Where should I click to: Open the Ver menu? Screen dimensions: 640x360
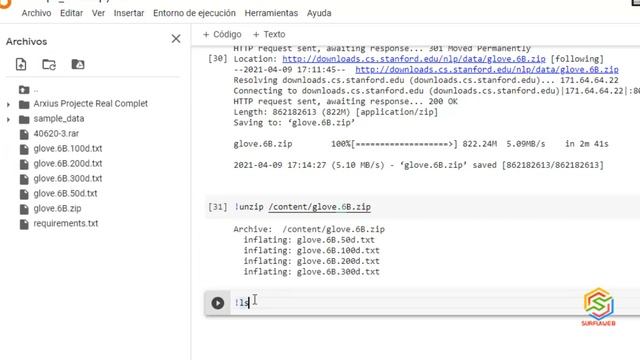[x=98, y=13]
